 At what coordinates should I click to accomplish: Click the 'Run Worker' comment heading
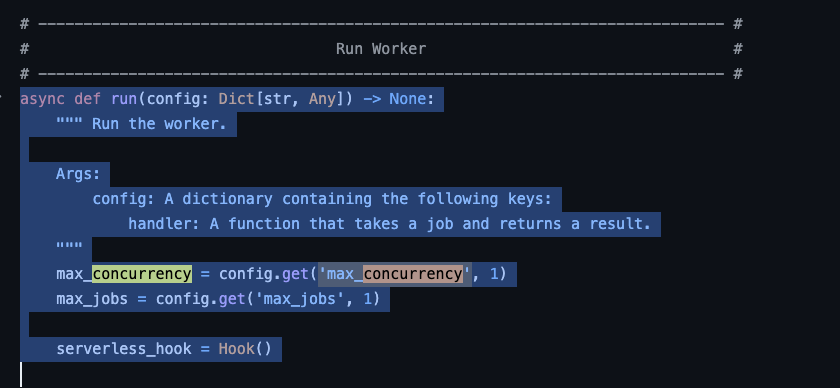[381, 49]
